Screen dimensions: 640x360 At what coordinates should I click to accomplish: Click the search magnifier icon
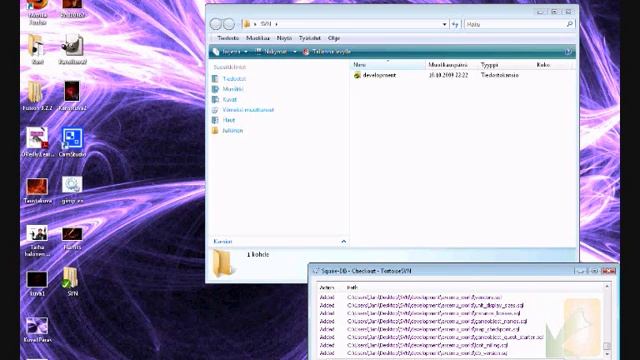tap(570, 24)
